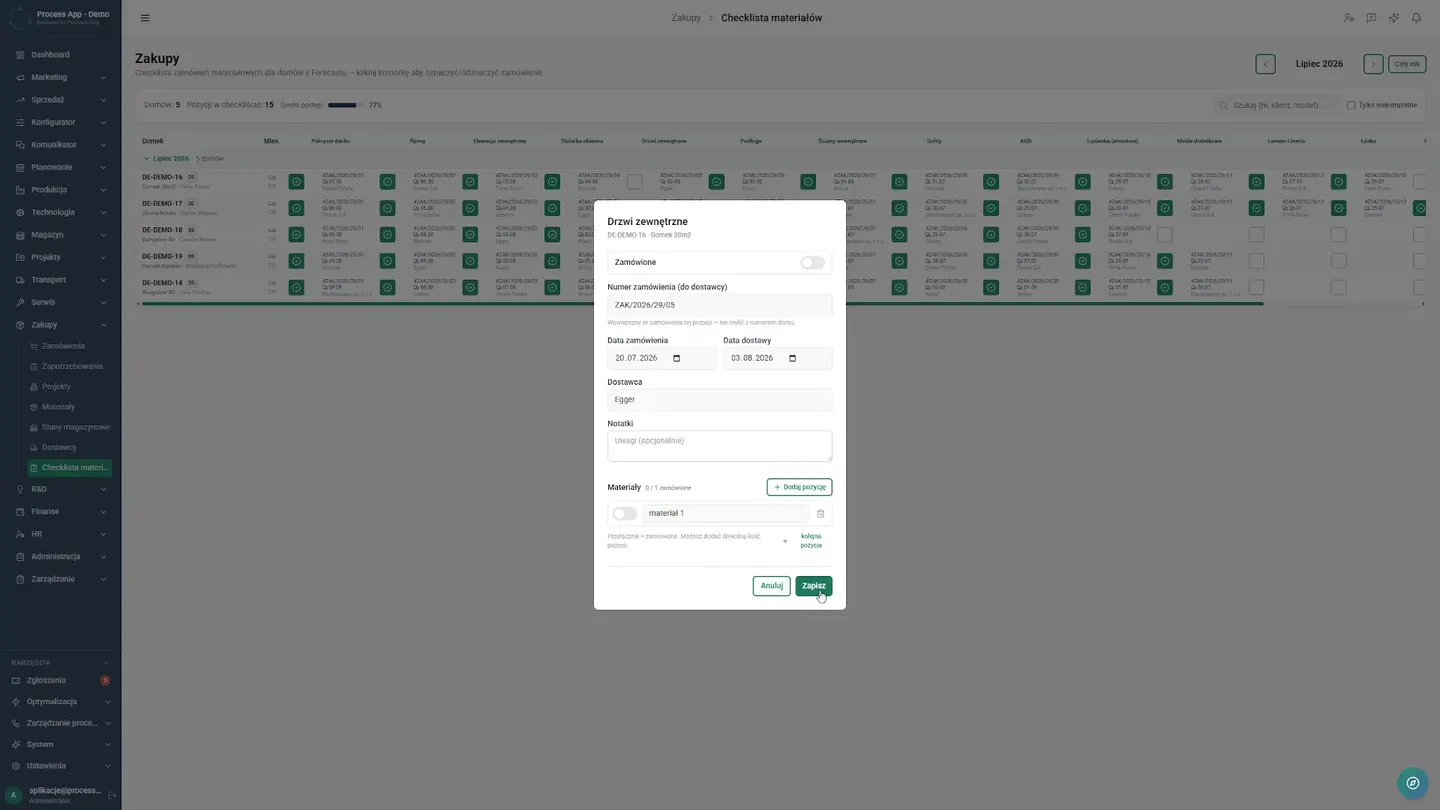
Task: Click the Produkcja sidebar icon
Action: pos(20,190)
